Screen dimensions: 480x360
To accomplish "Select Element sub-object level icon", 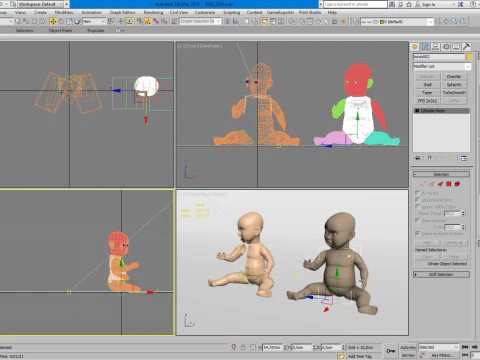I will [457, 184].
